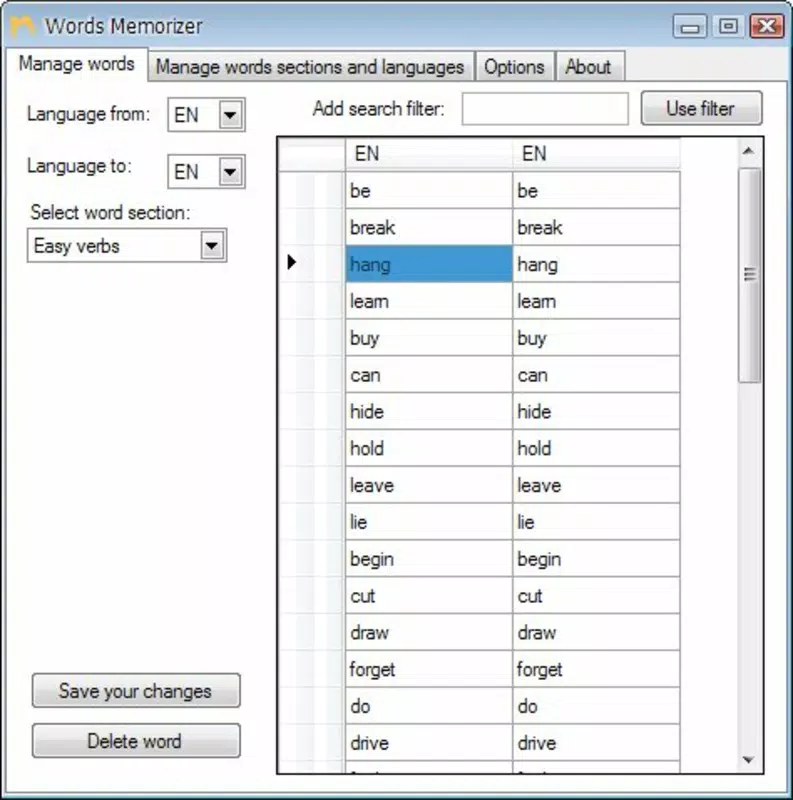Image resolution: width=793 pixels, height=800 pixels.
Task: Select the 'lie' cell in first column
Action: (x=429, y=521)
